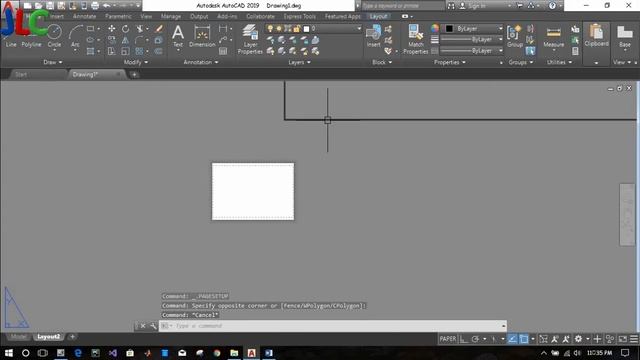Click Match Properties icon
Image resolution: width=640 pixels, height=360 pixels.
coord(416,39)
